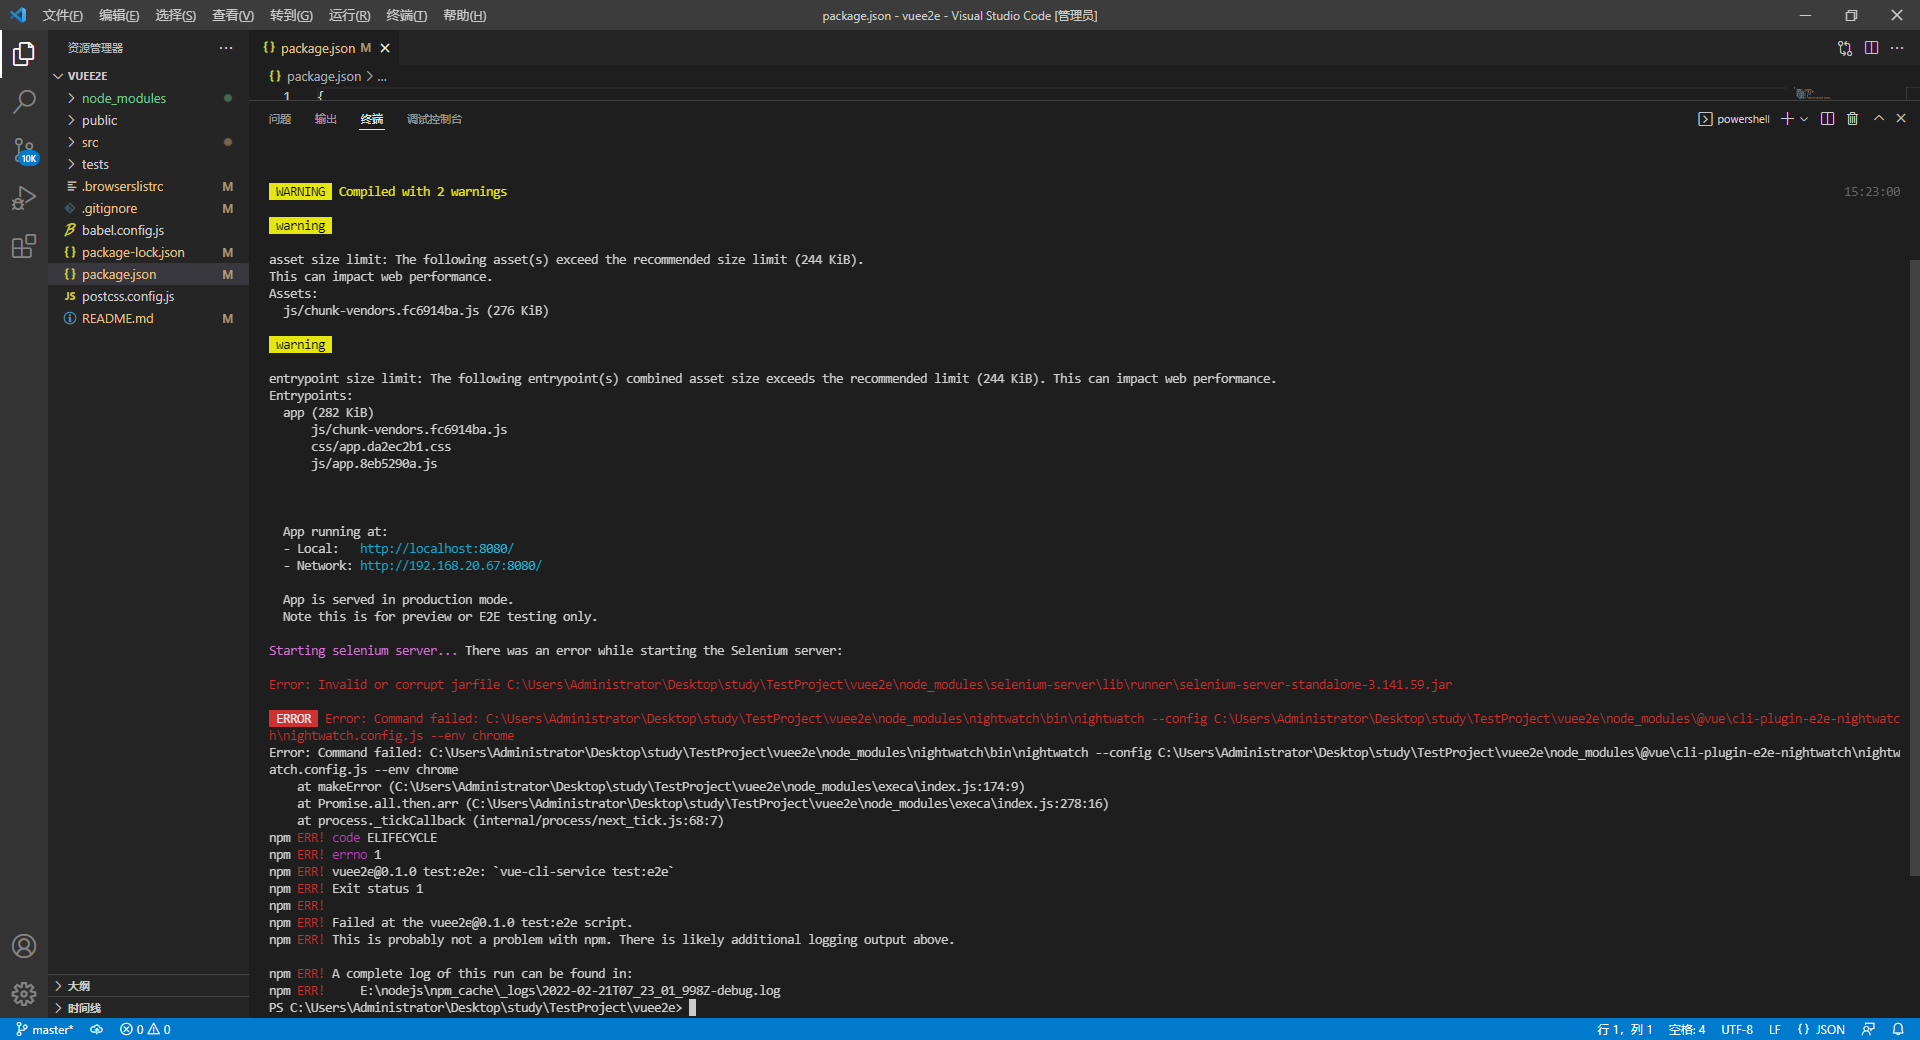The image size is (1920, 1040).
Task: Collapse the VUEE2E root folder
Action: (x=148, y=76)
